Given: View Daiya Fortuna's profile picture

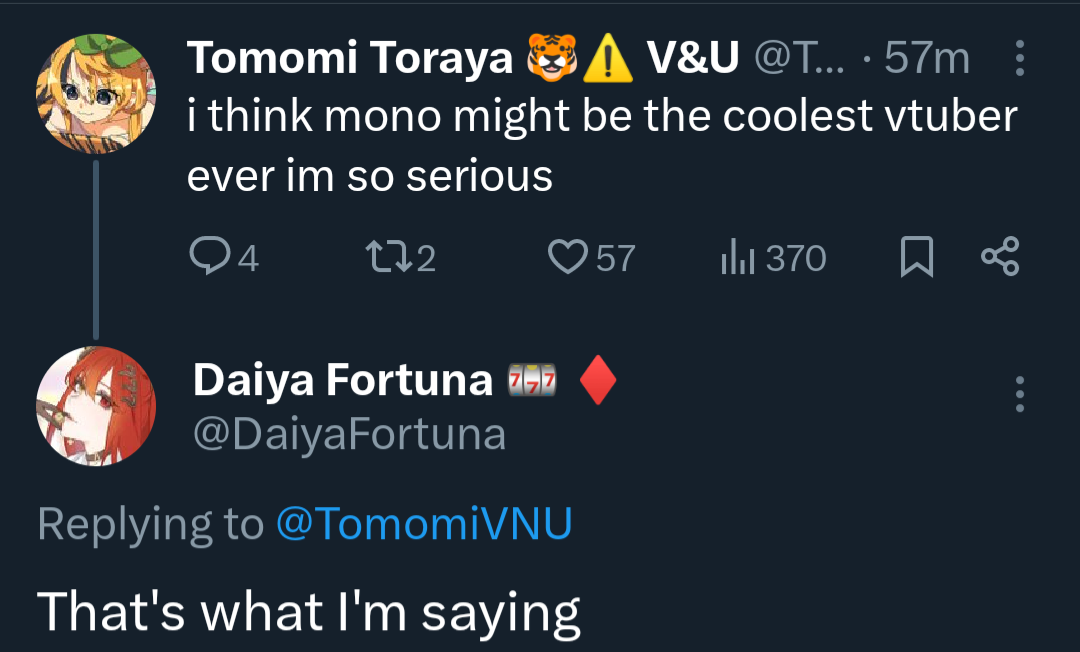Looking at the screenshot, I should (96, 407).
